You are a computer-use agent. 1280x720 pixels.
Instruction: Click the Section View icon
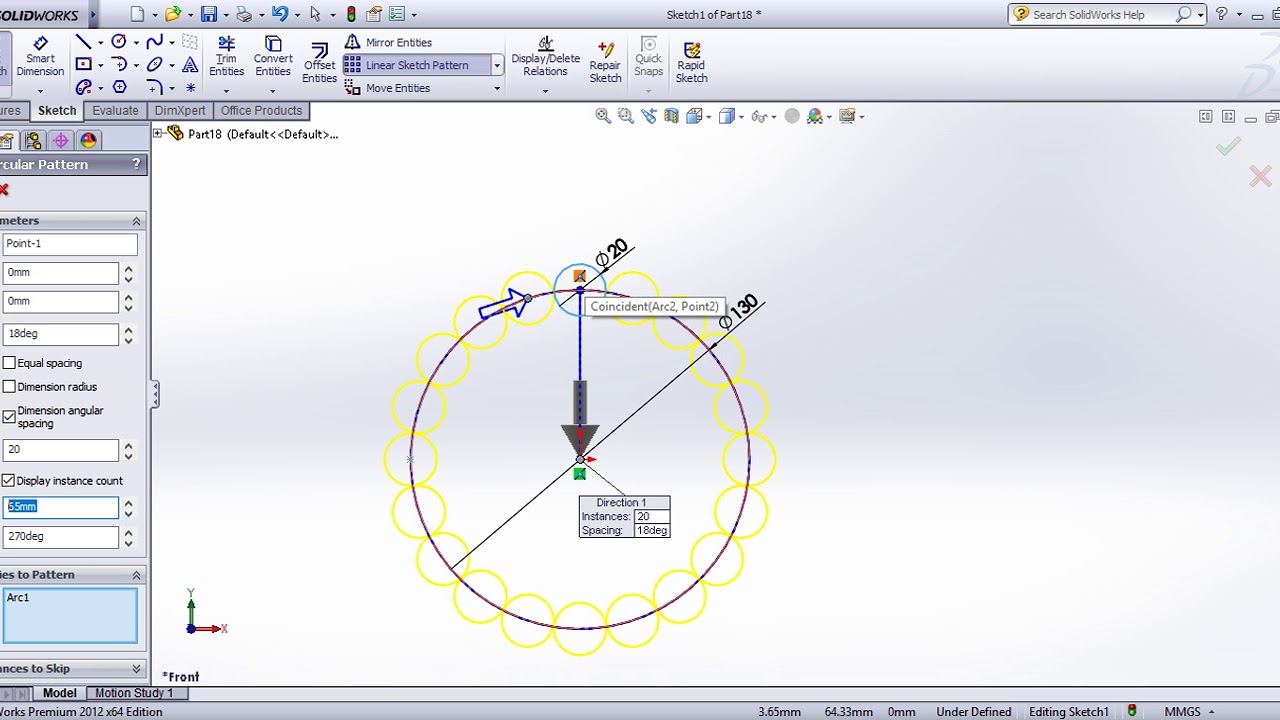pyautogui.click(x=671, y=116)
